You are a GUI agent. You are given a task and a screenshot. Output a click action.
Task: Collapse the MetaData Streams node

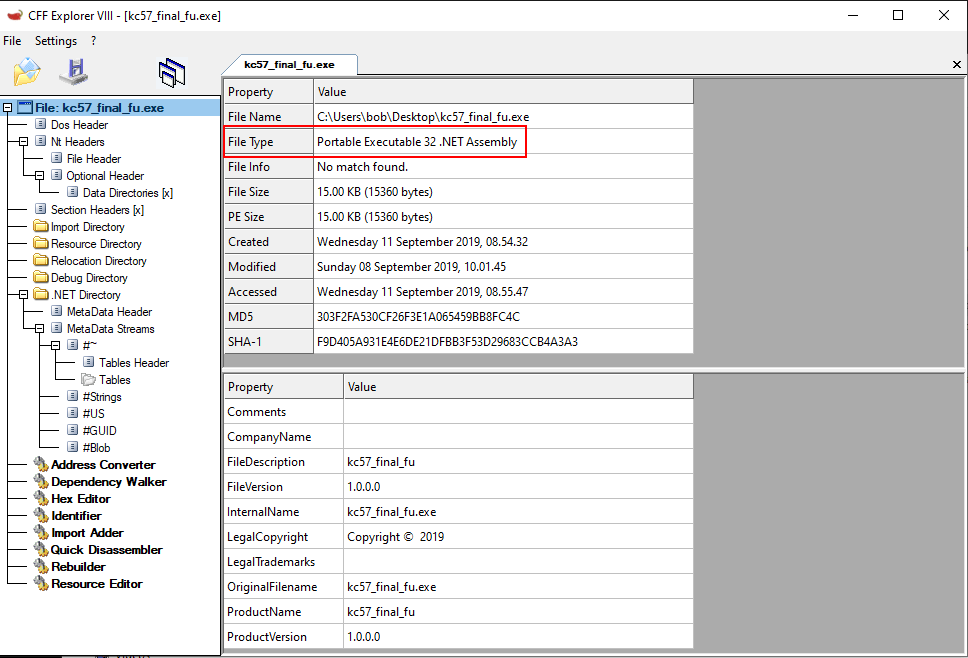(40, 329)
